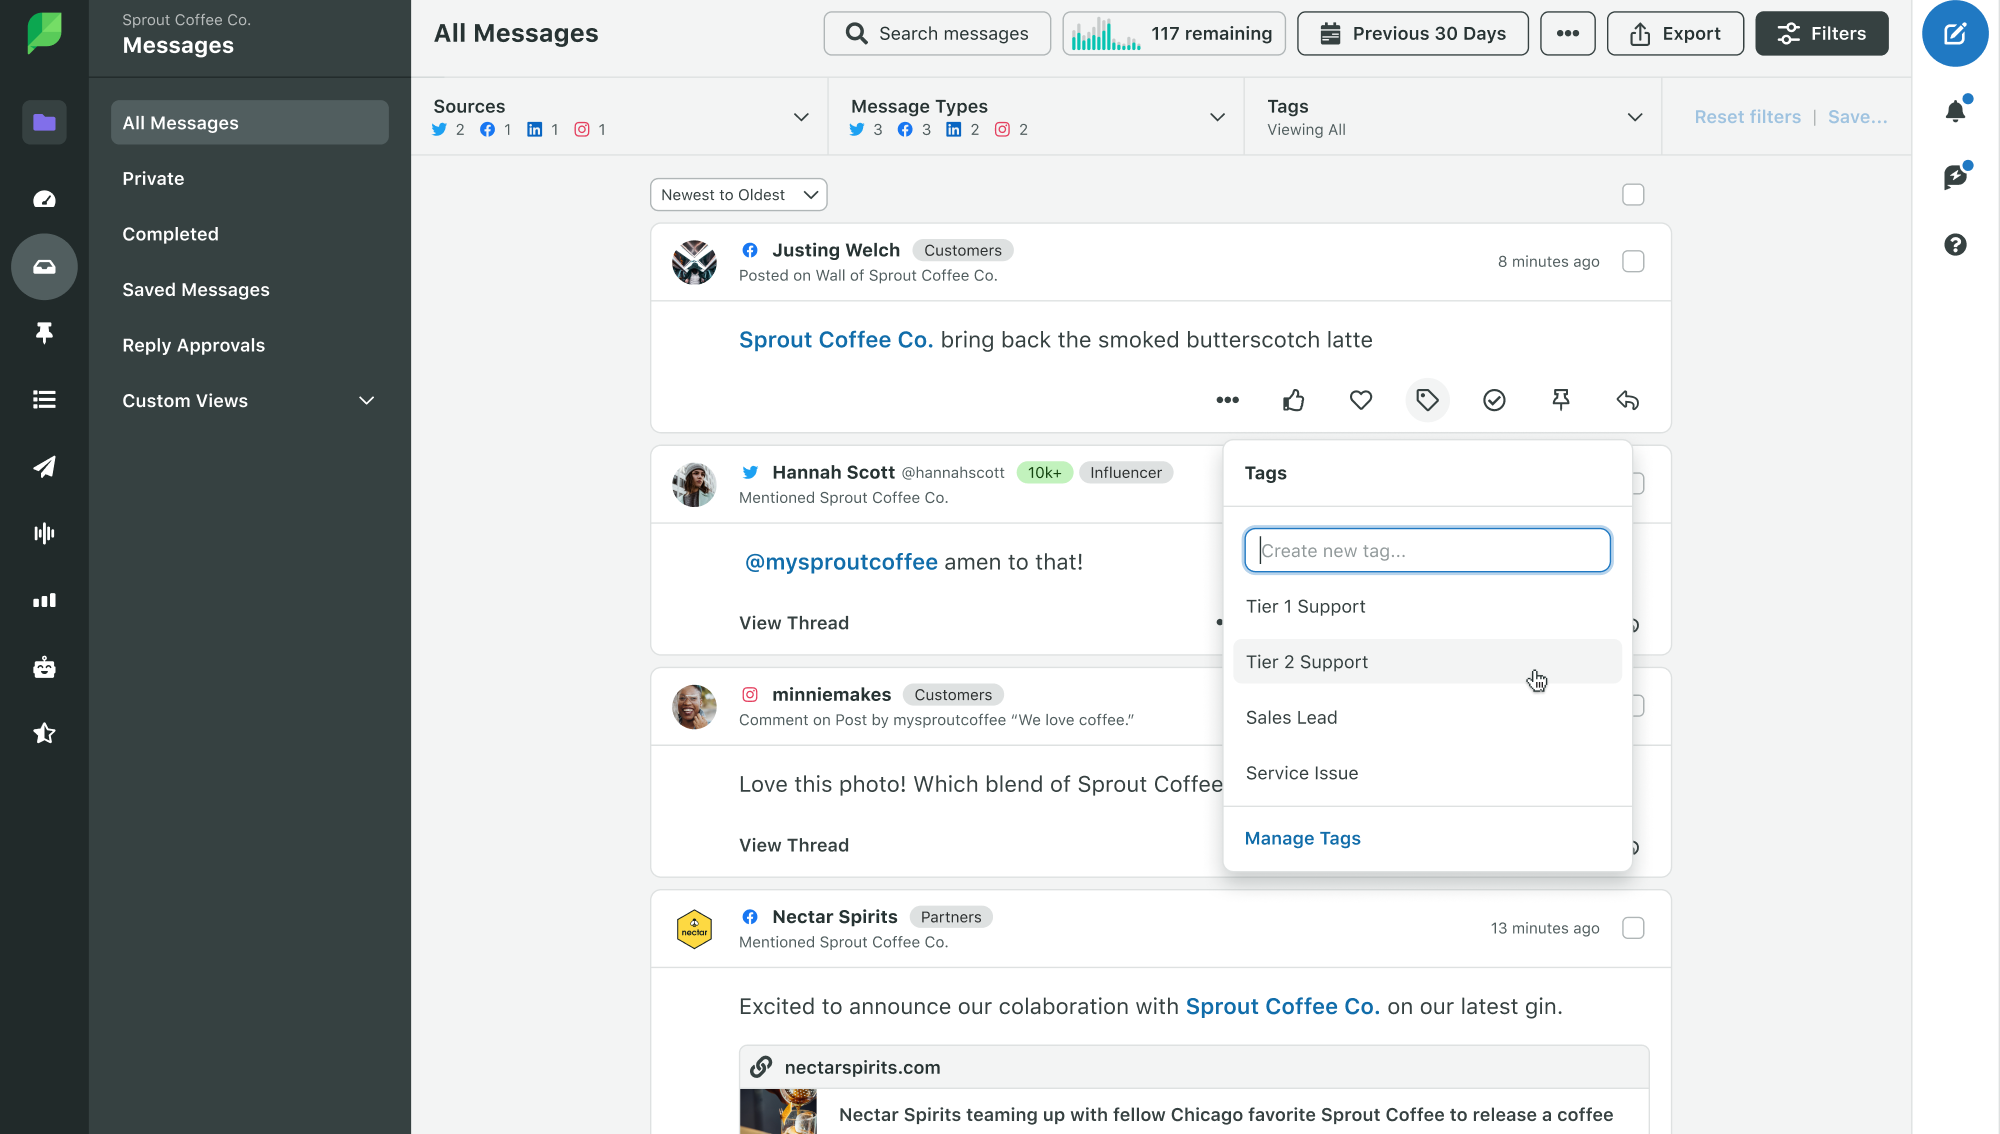Focus the Create new tag field
Screen dimensions: 2000x1134
1427,550
